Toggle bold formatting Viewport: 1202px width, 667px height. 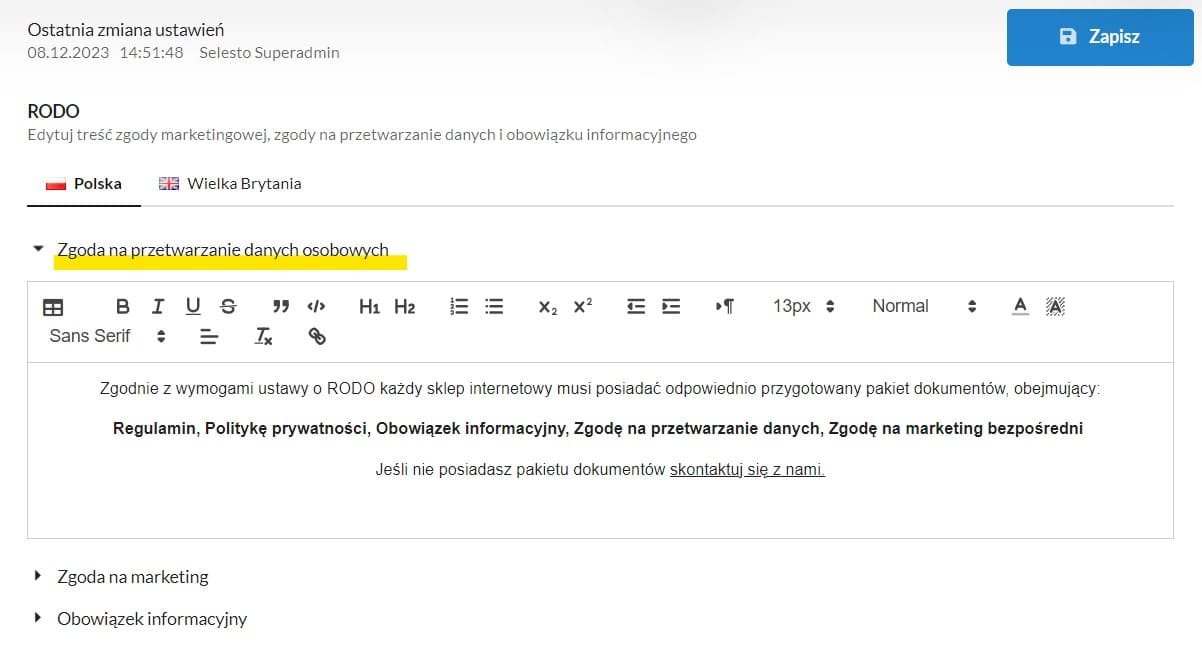pyautogui.click(x=123, y=307)
